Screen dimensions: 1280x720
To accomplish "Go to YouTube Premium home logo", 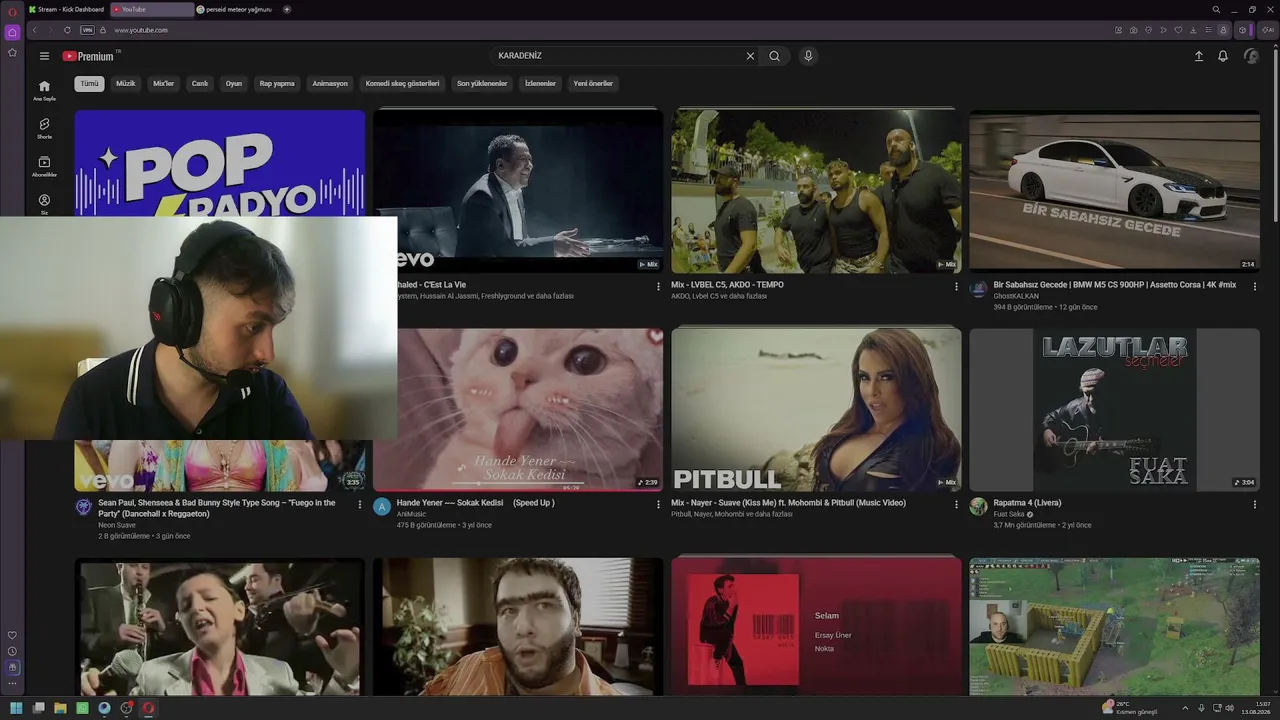I will pyautogui.click(x=90, y=56).
